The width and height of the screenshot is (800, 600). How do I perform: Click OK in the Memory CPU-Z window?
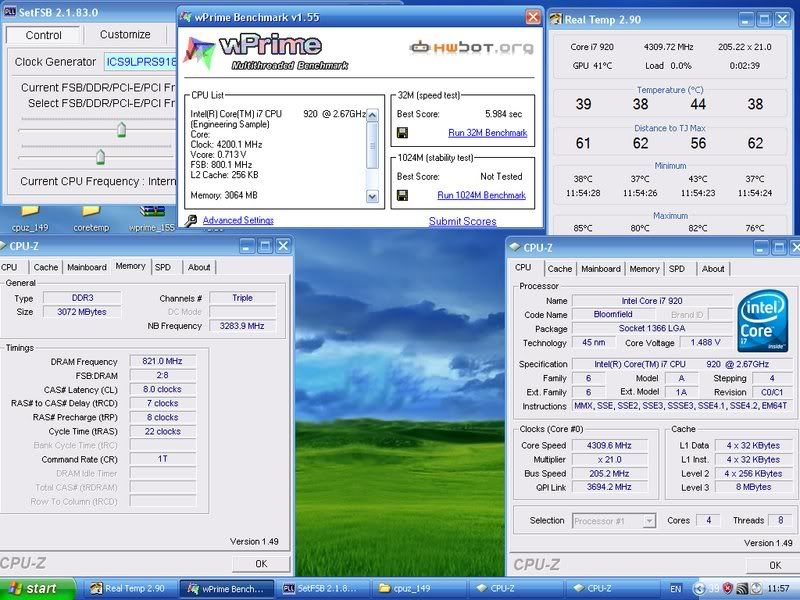pos(261,564)
